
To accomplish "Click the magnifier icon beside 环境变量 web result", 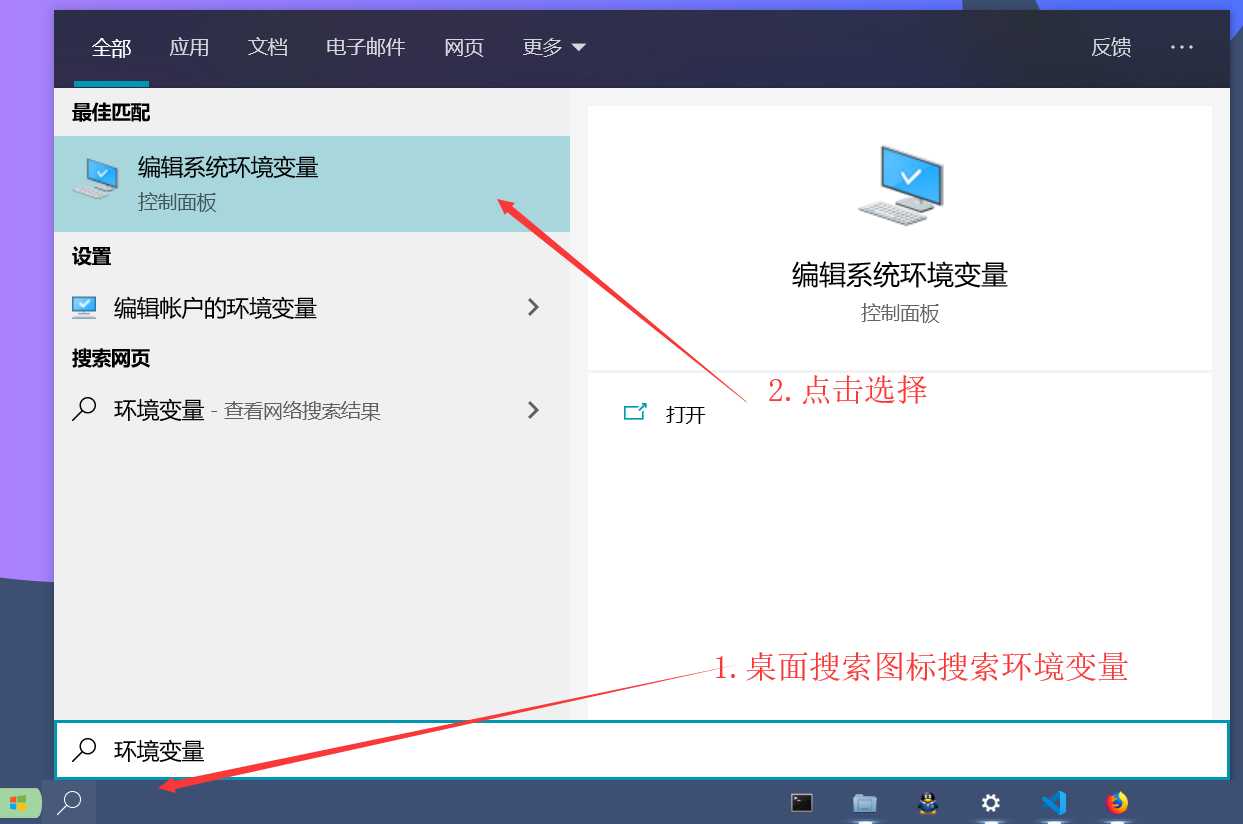I will (x=85, y=409).
